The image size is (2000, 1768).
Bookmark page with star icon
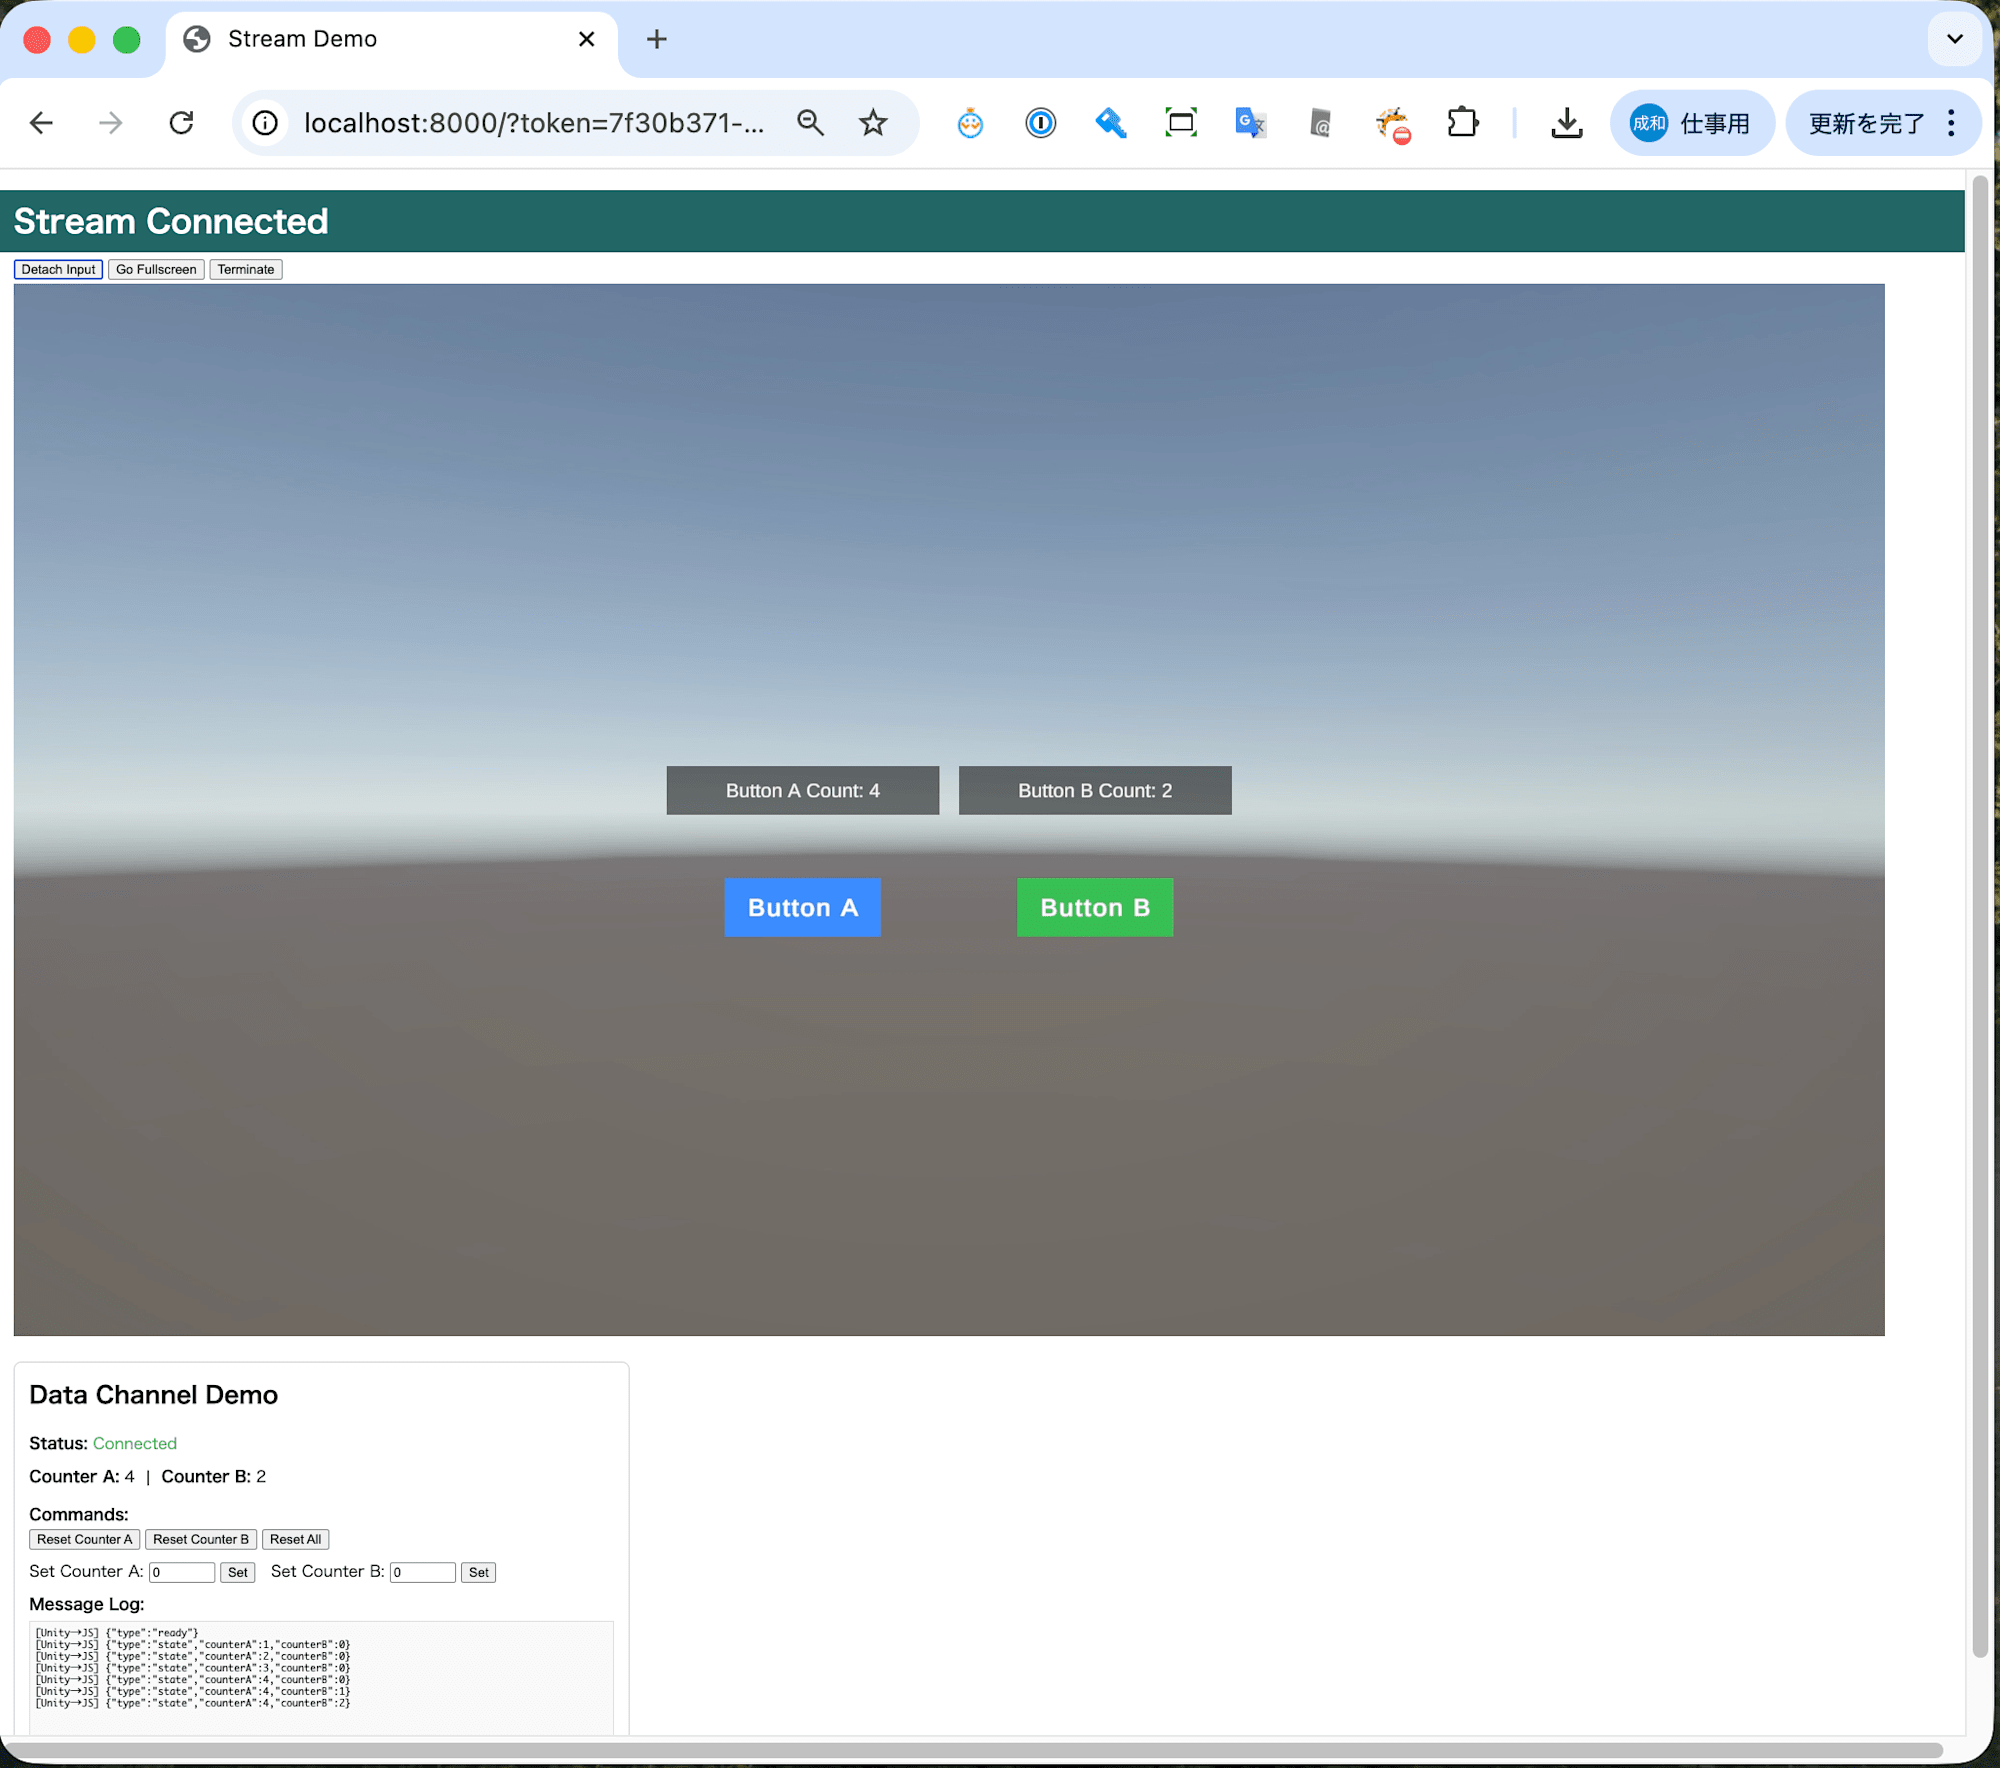873,123
